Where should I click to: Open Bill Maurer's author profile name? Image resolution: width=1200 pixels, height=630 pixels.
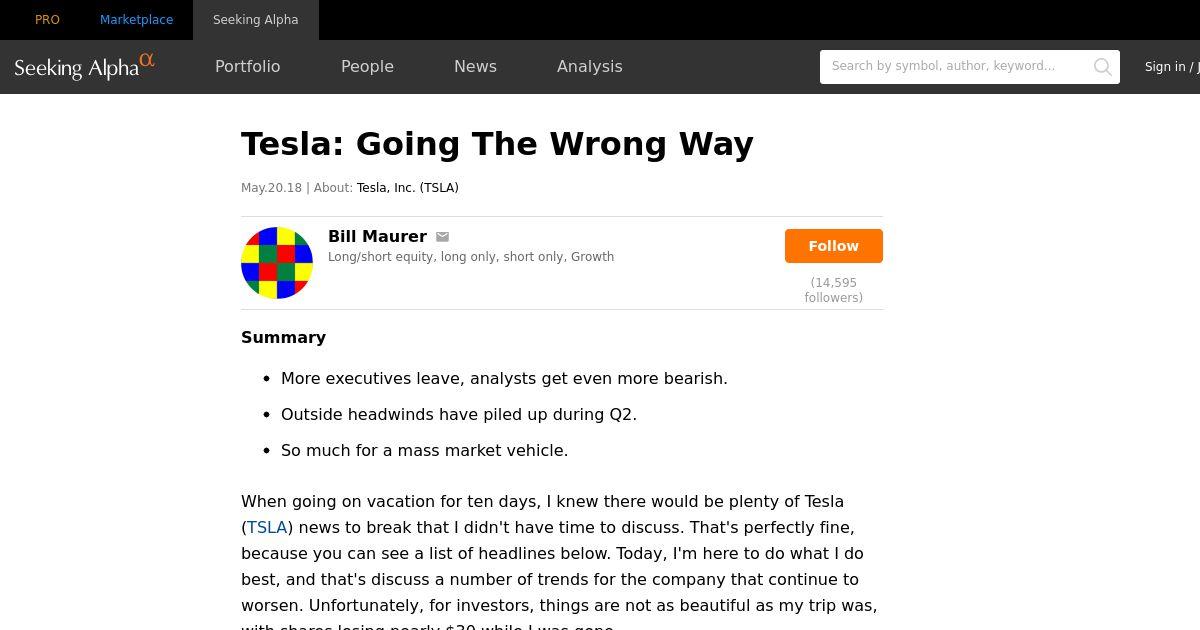point(377,237)
